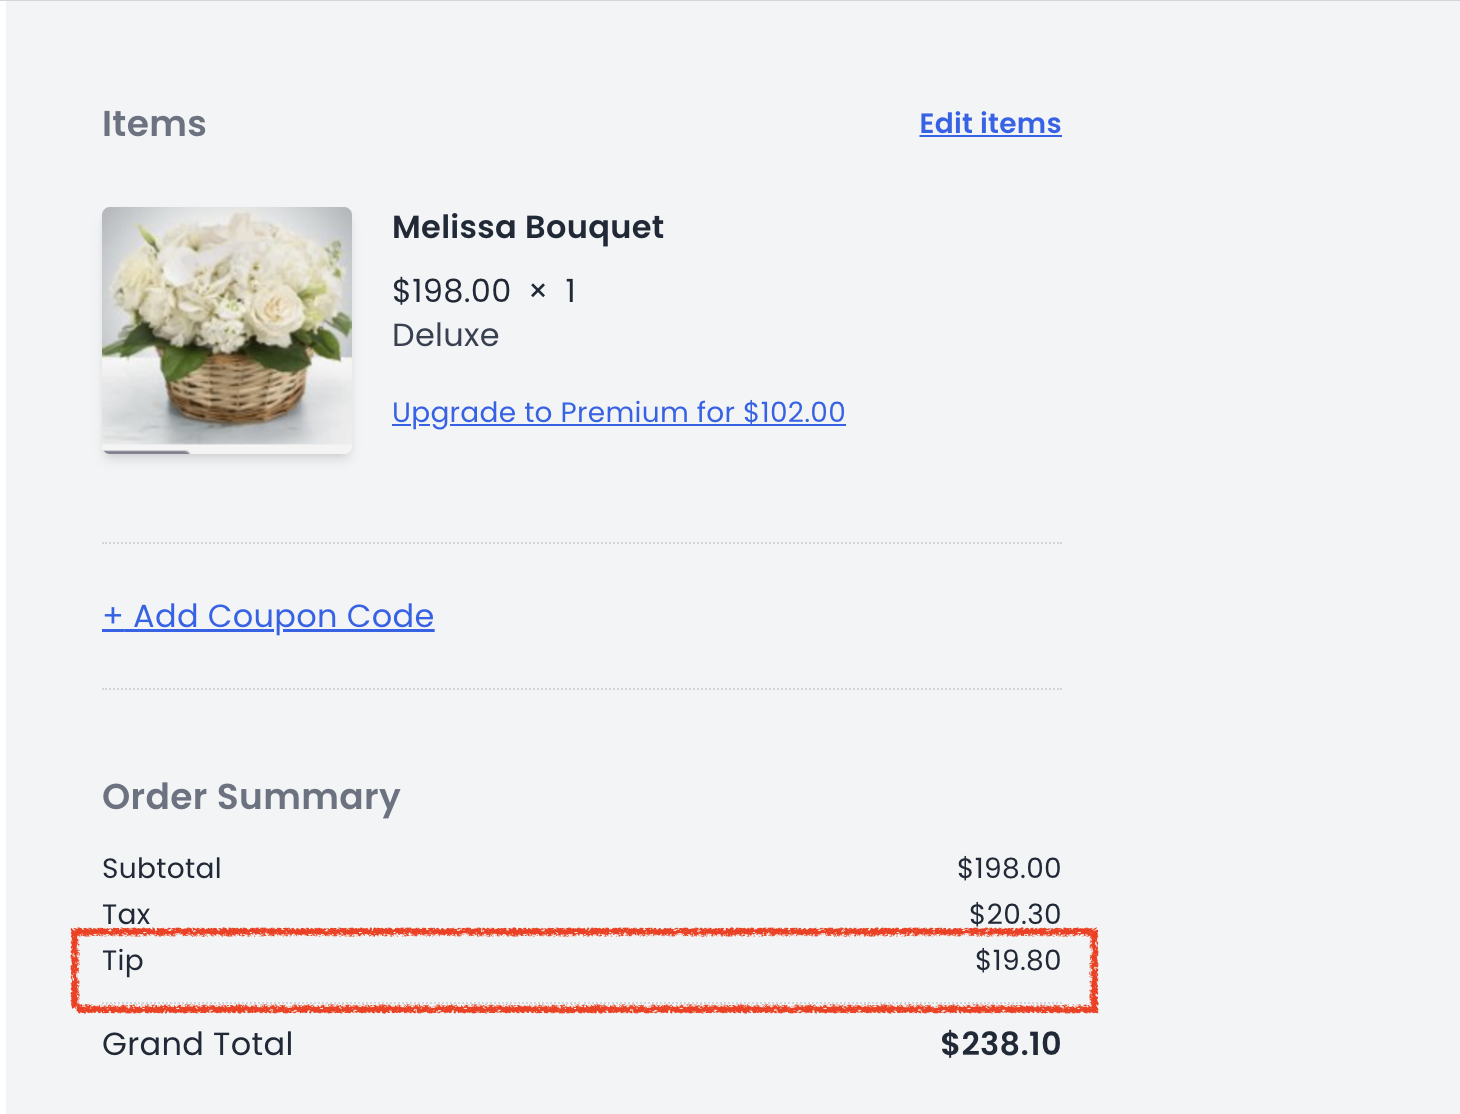Image resolution: width=1460 pixels, height=1114 pixels.
Task: Click the Edit items link
Action: (990, 123)
